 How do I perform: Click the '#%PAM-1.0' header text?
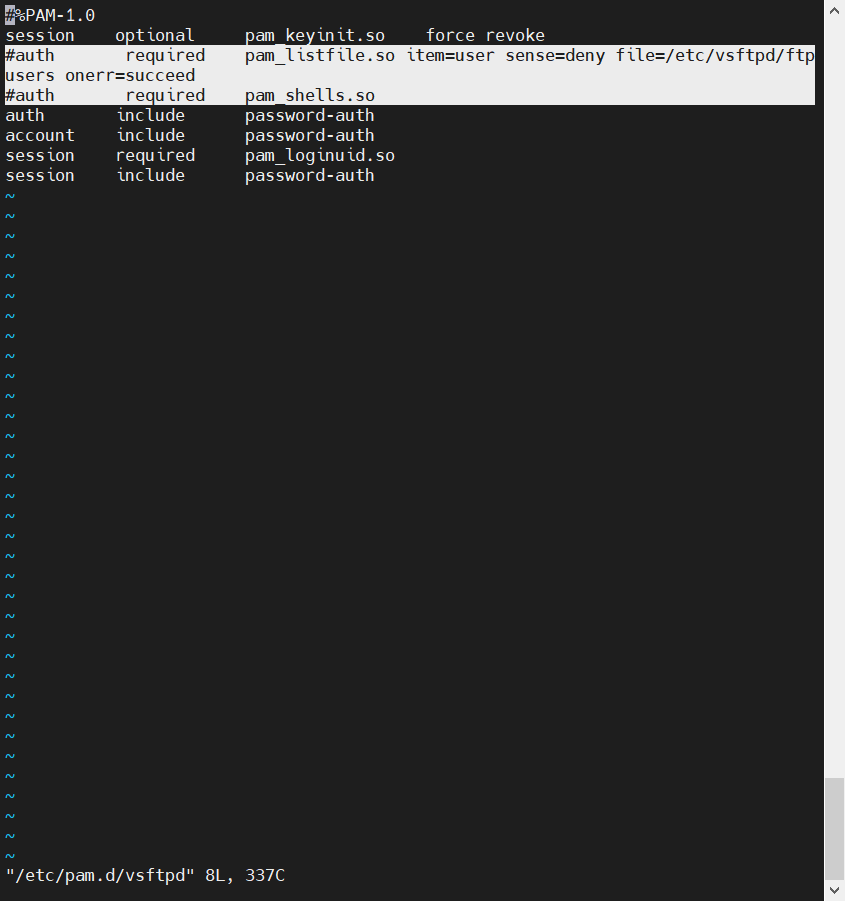tap(50, 16)
